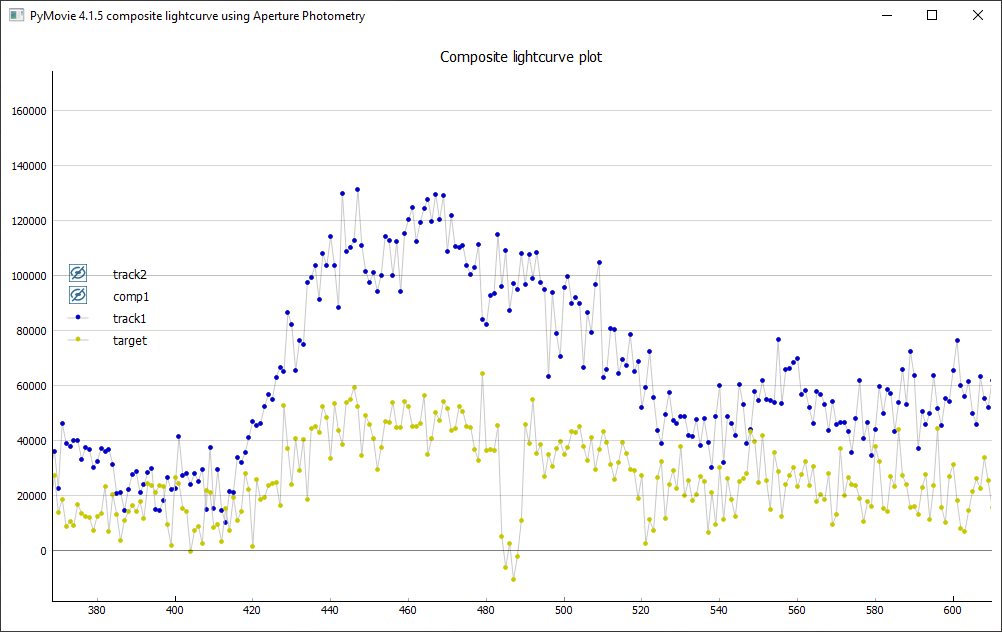1002x632 pixels.
Task: Click the blue track1 legend marker
Action: click(78, 318)
